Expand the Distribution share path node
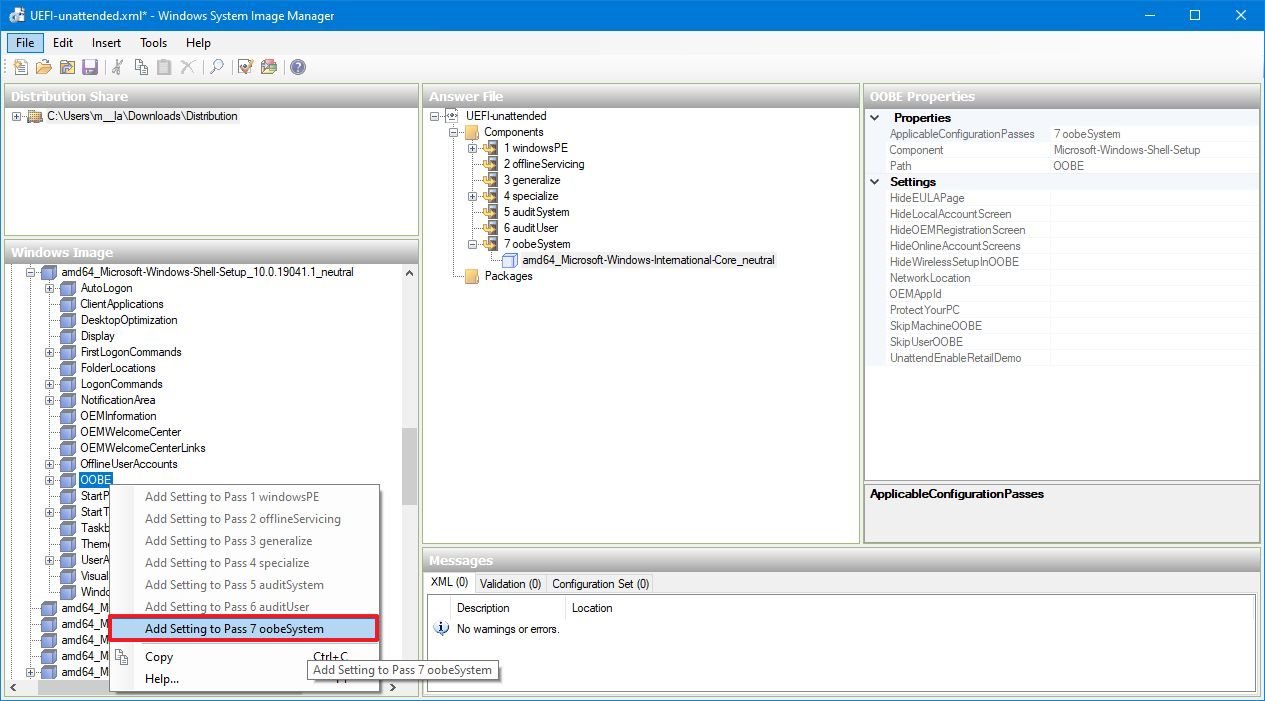This screenshot has width=1265, height=701. 16,116
